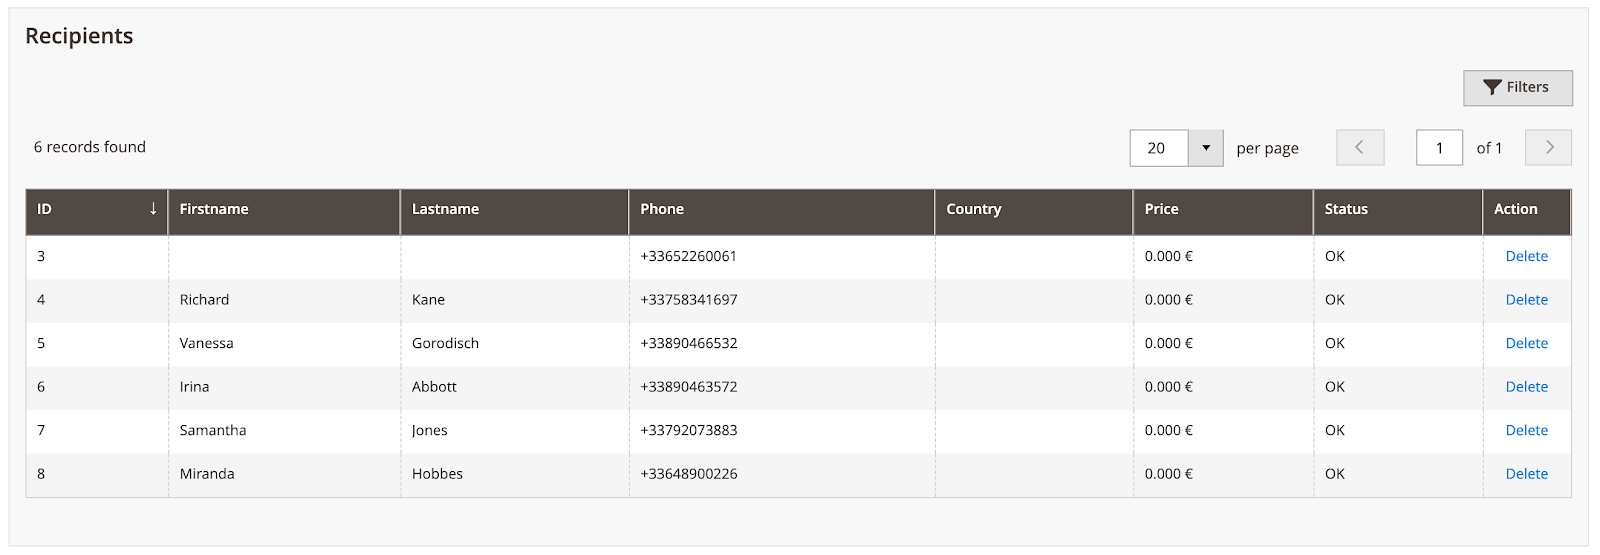Remove Samantha Jones via Delete link
This screenshot has width=1600, height=555.
(1526, 430)
